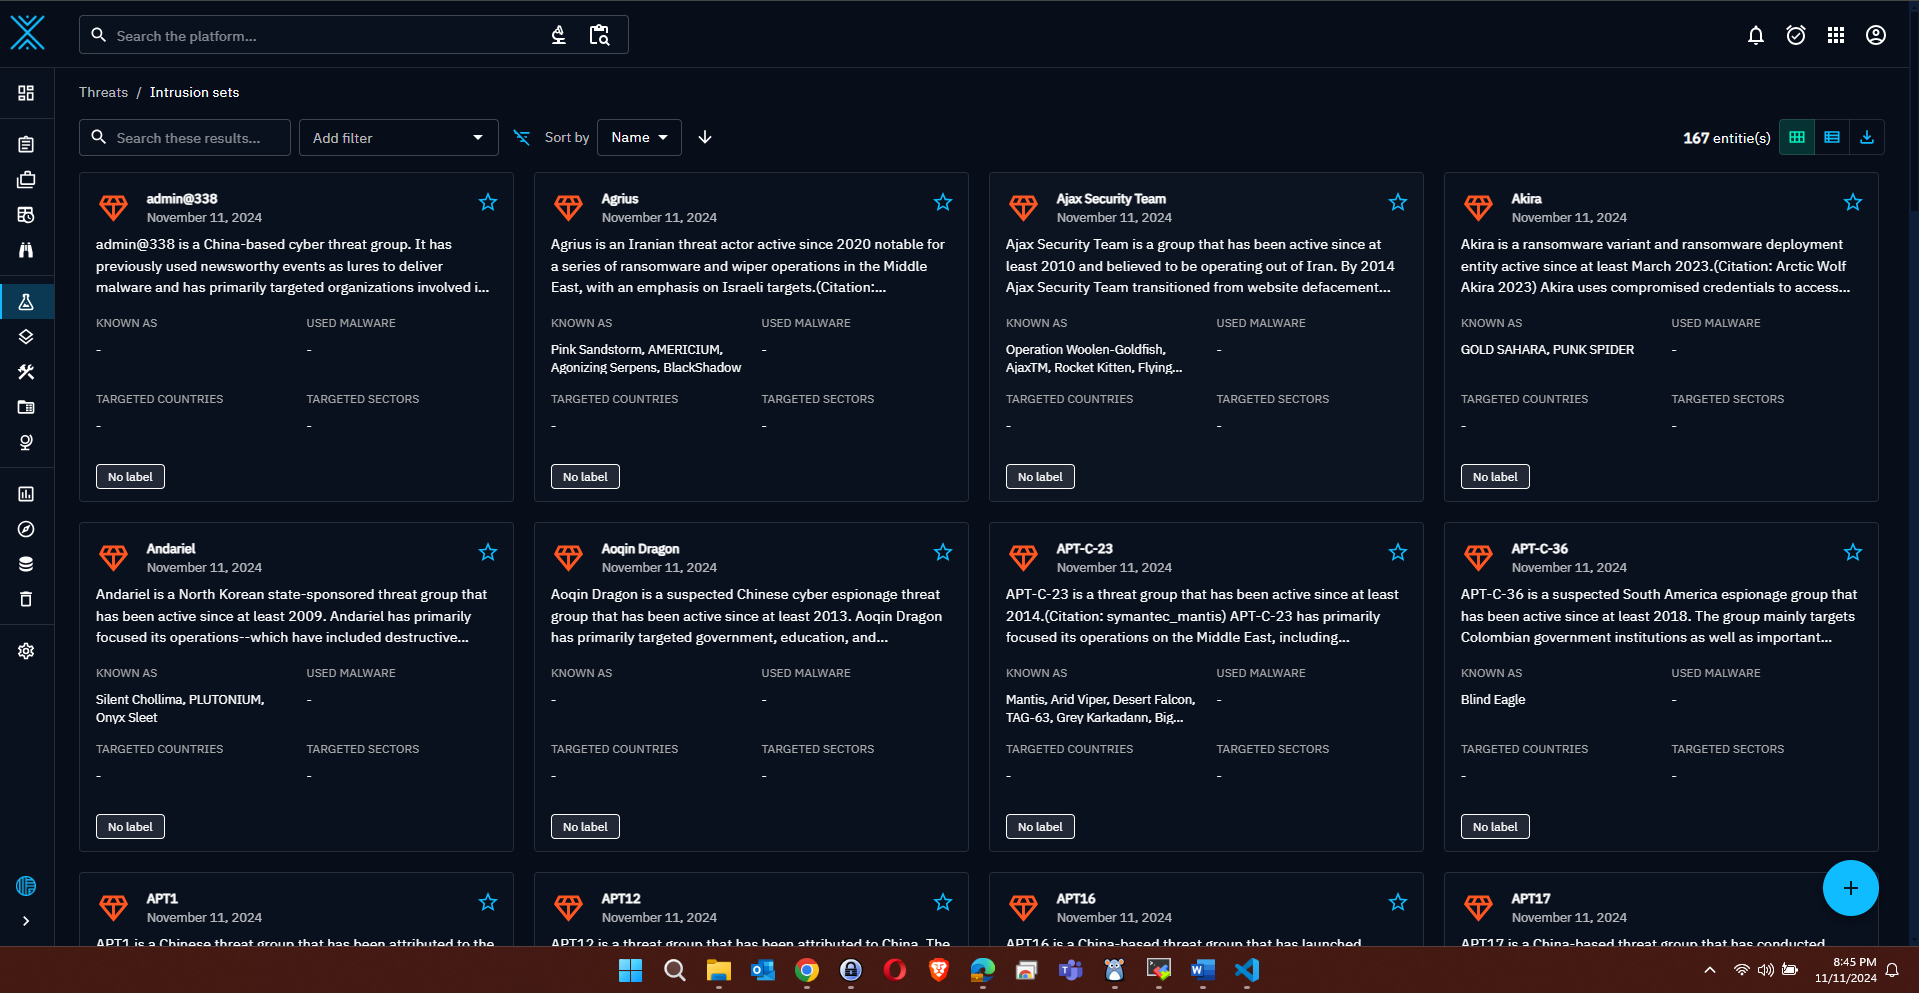The image size is (1919, 993).
Task: Open the Settings gear sidebar icon
Action: (x=26, y=651)
